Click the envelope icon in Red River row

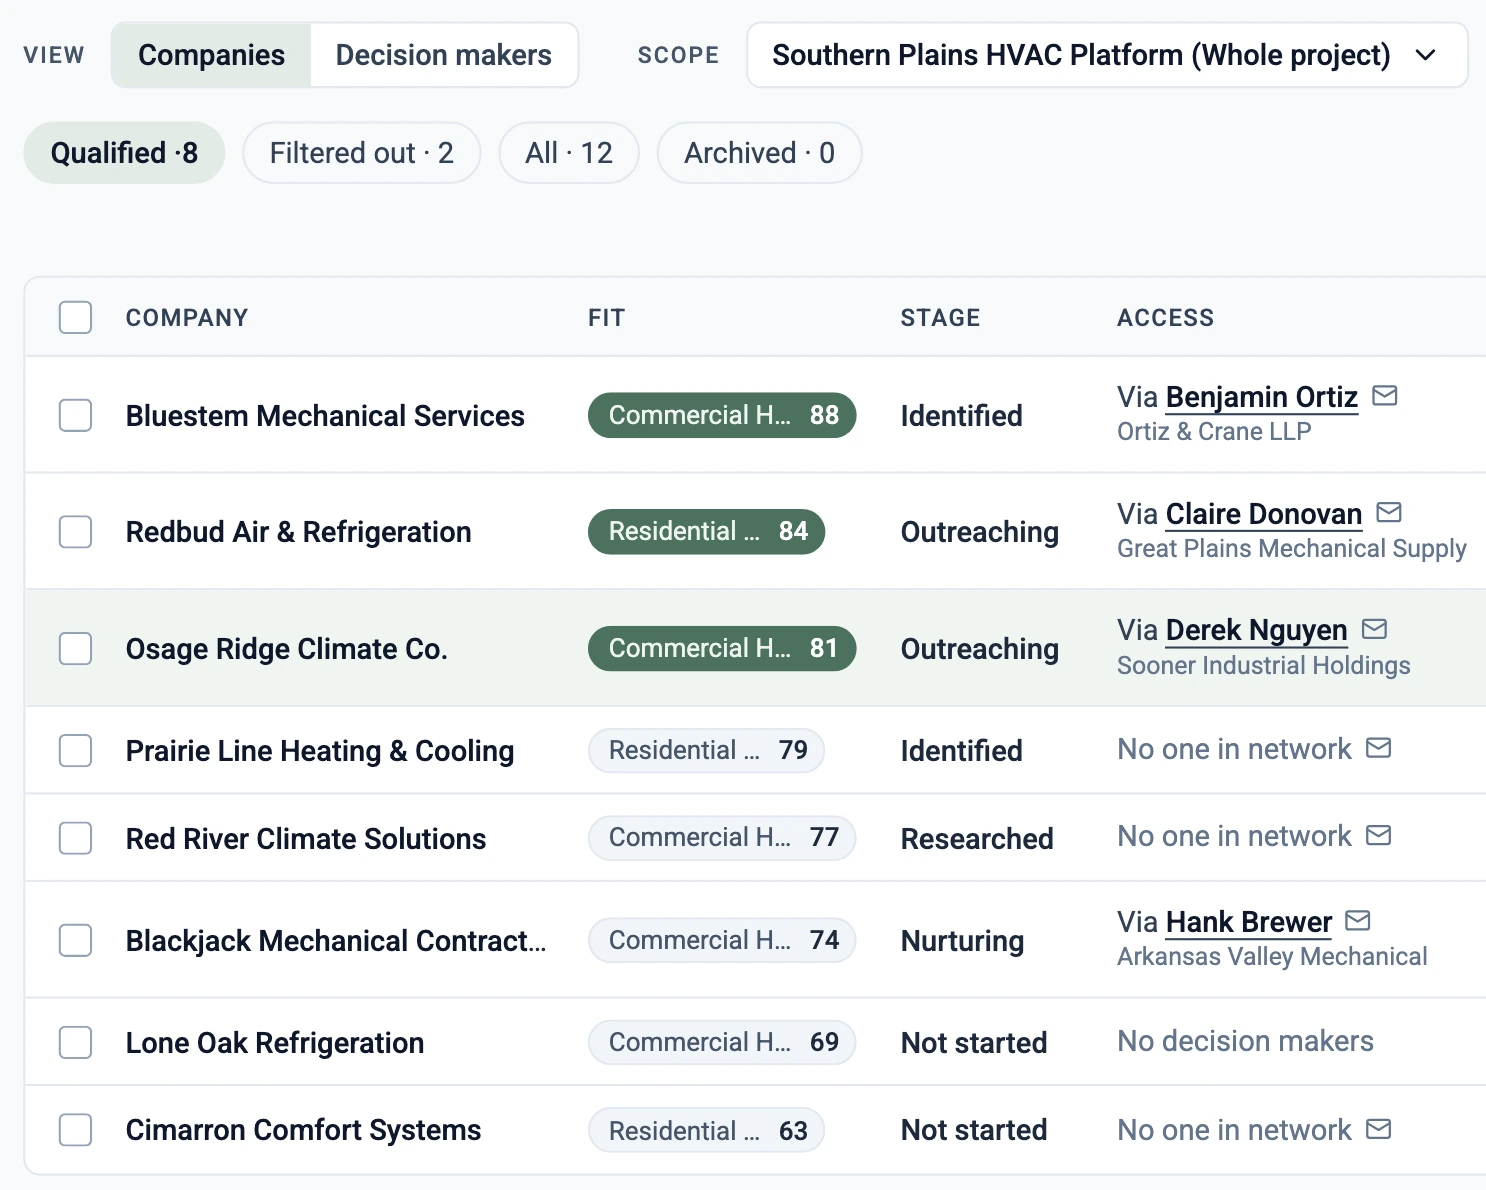(x=1379, y=835)
